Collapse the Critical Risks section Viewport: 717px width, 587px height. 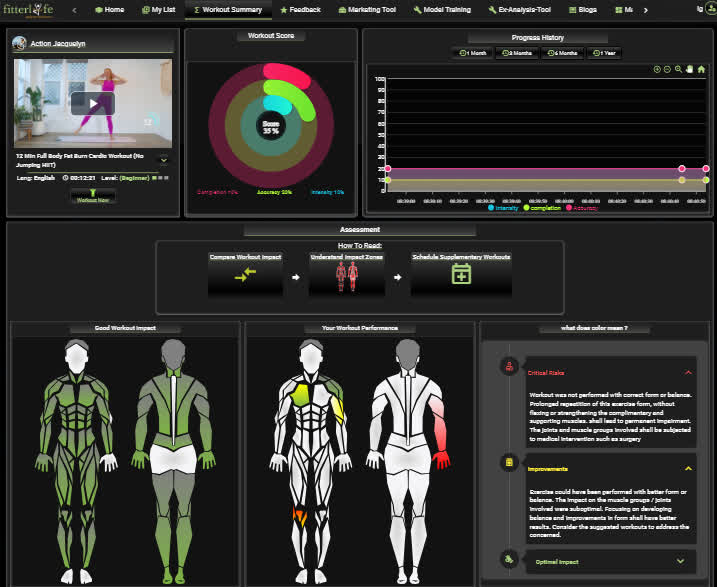[688, 373]
